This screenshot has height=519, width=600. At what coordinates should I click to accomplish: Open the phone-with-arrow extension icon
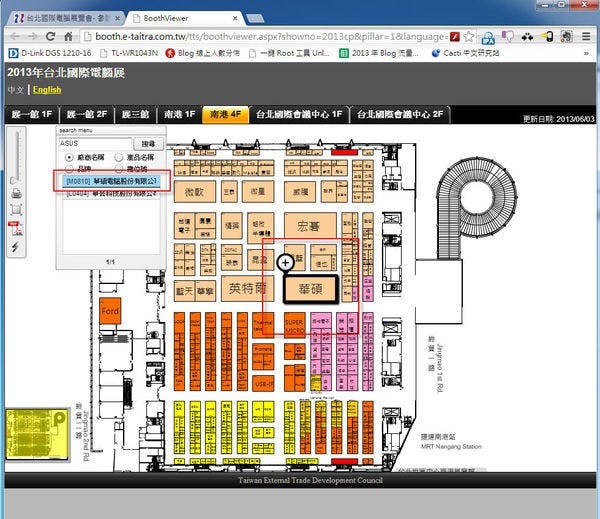click(x=547, y=37)
